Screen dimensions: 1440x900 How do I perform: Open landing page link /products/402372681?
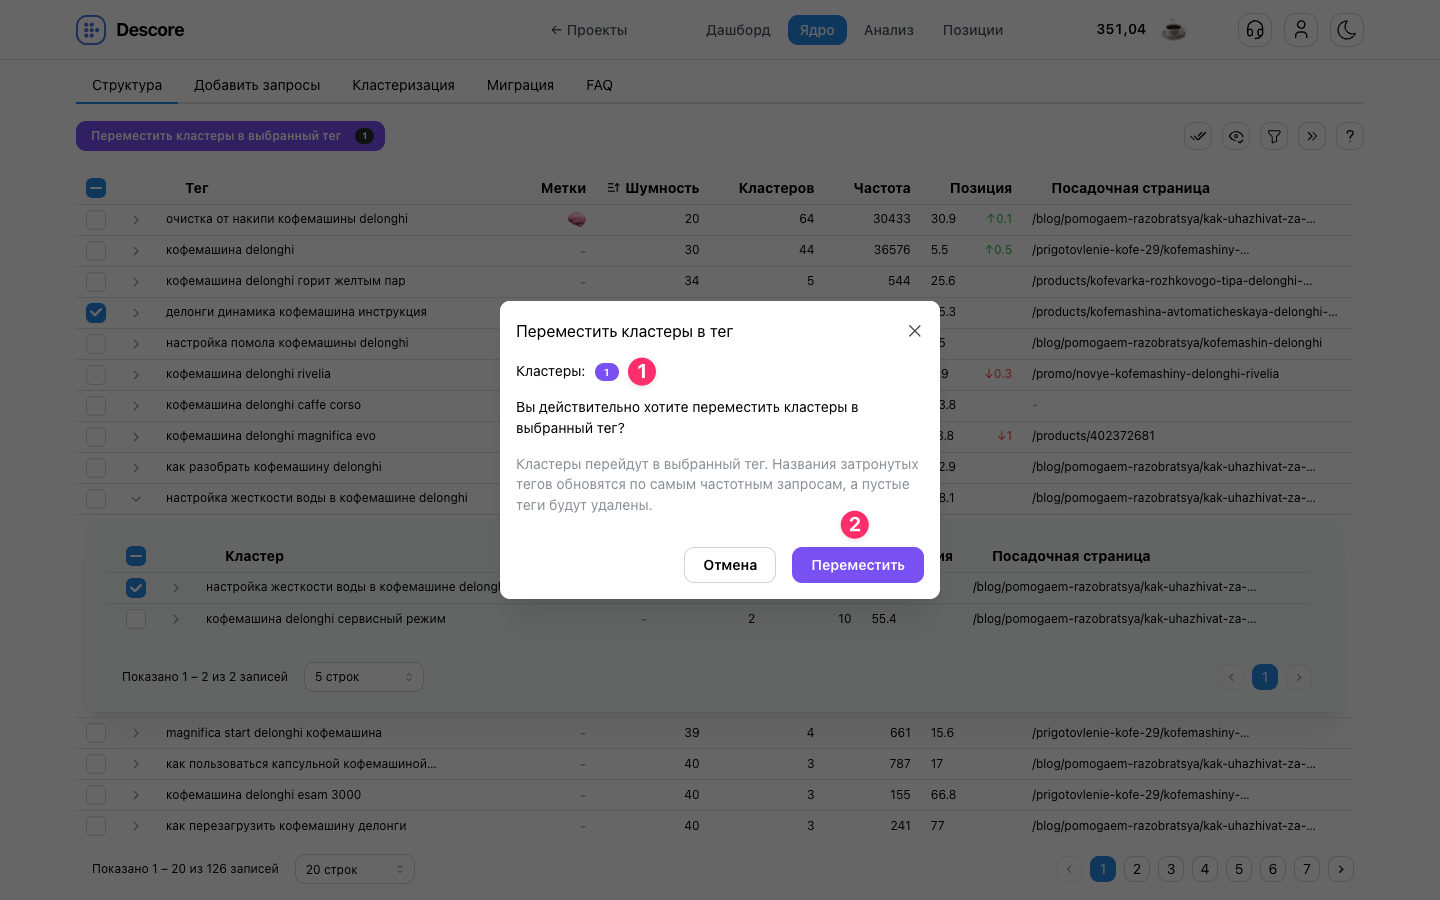tap(1093, 436)
